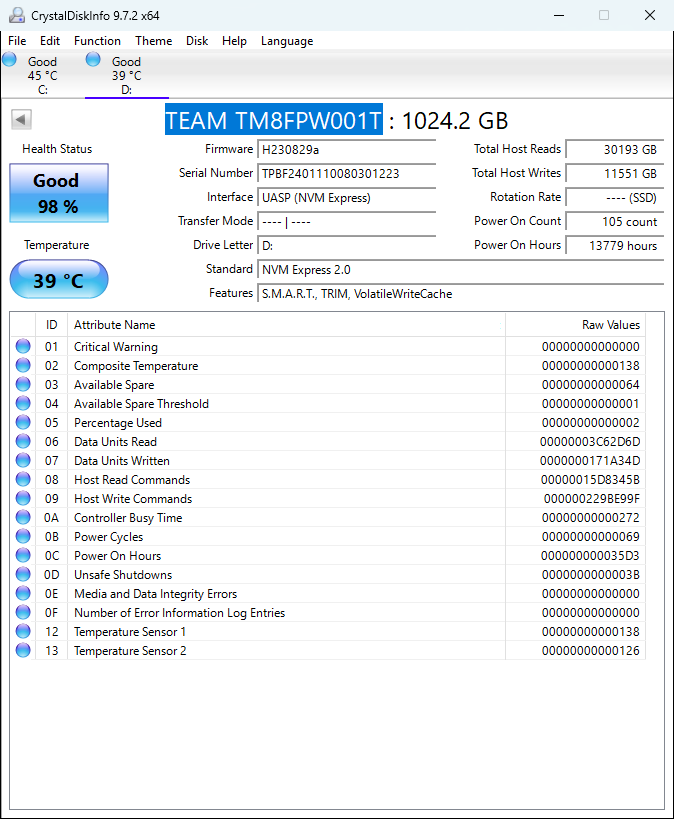Click status orb for Host Write Commands row
The width and height of the screenshot is (674, 819).
tap(23, 498)
